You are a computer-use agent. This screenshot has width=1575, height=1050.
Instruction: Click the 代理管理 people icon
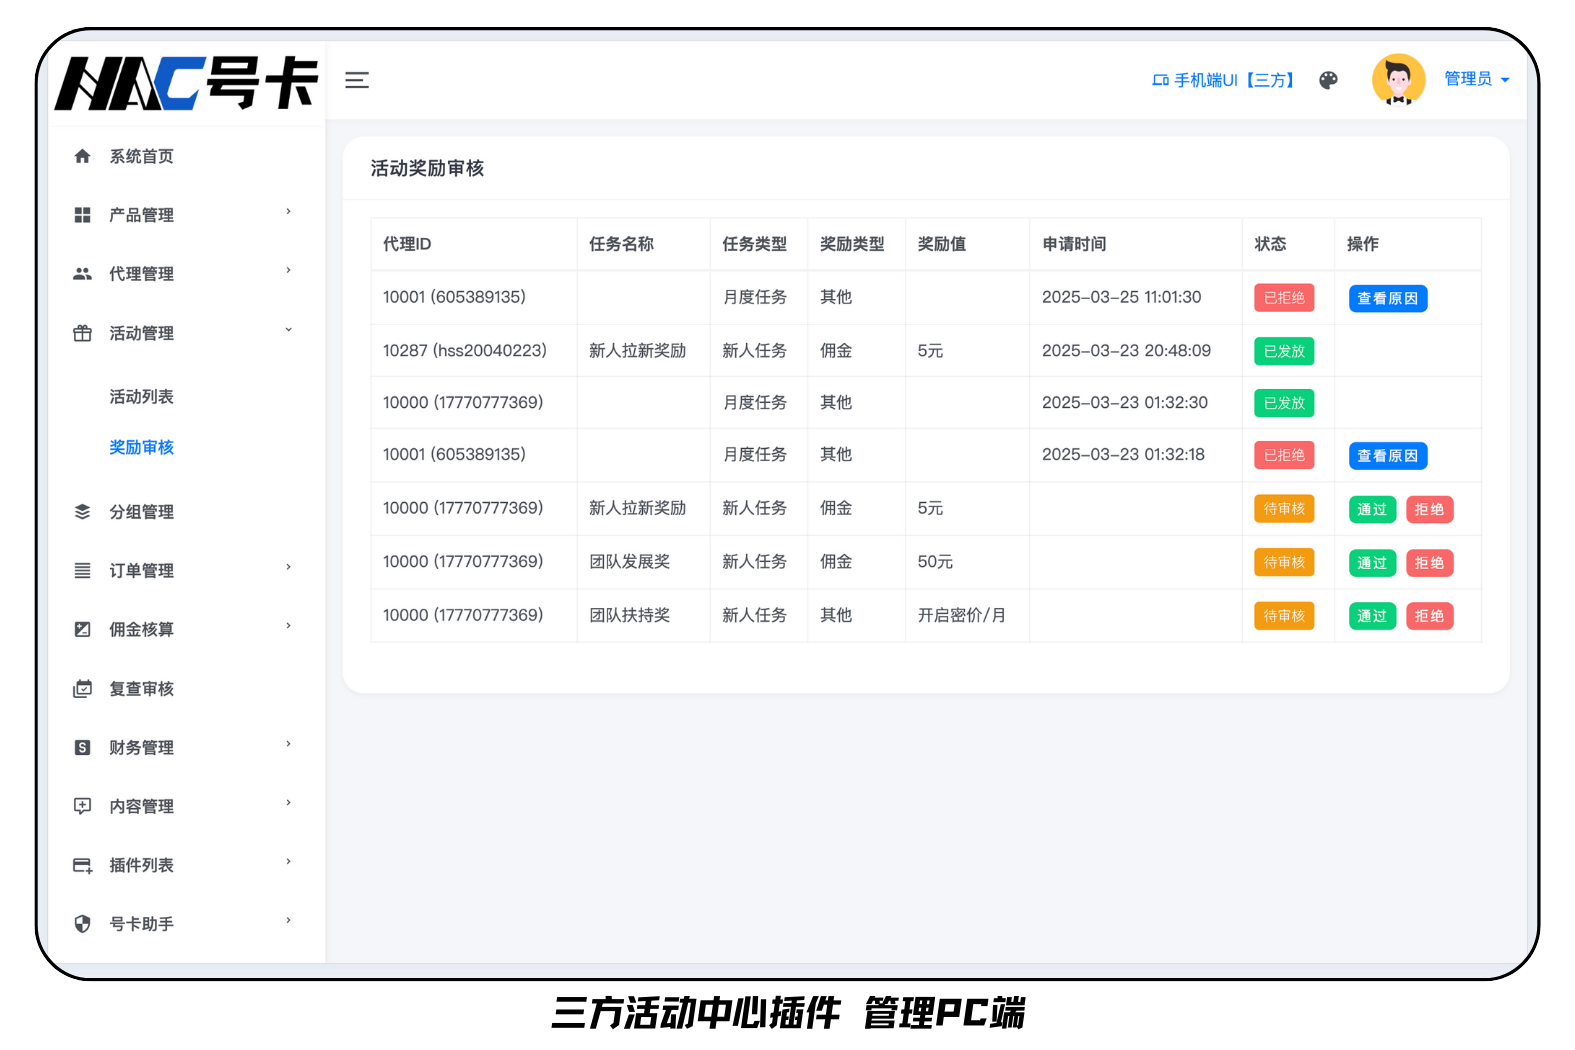[83, 274]
